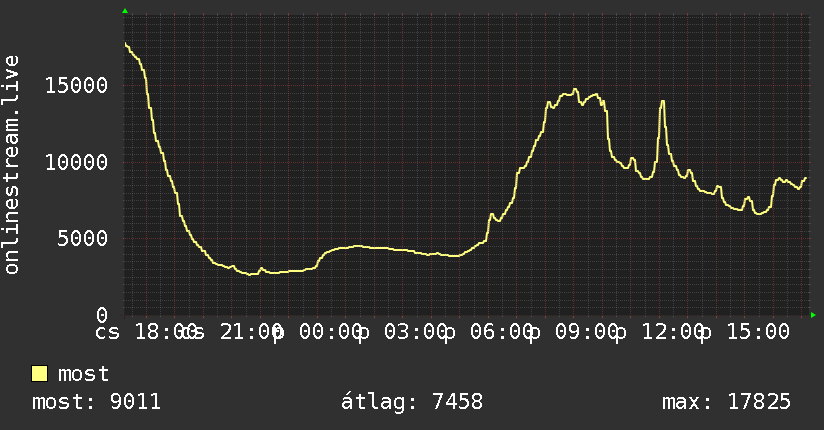Click the green arrow atop the y-axis
The image size is (824, 430).
[x=125, y=11]
